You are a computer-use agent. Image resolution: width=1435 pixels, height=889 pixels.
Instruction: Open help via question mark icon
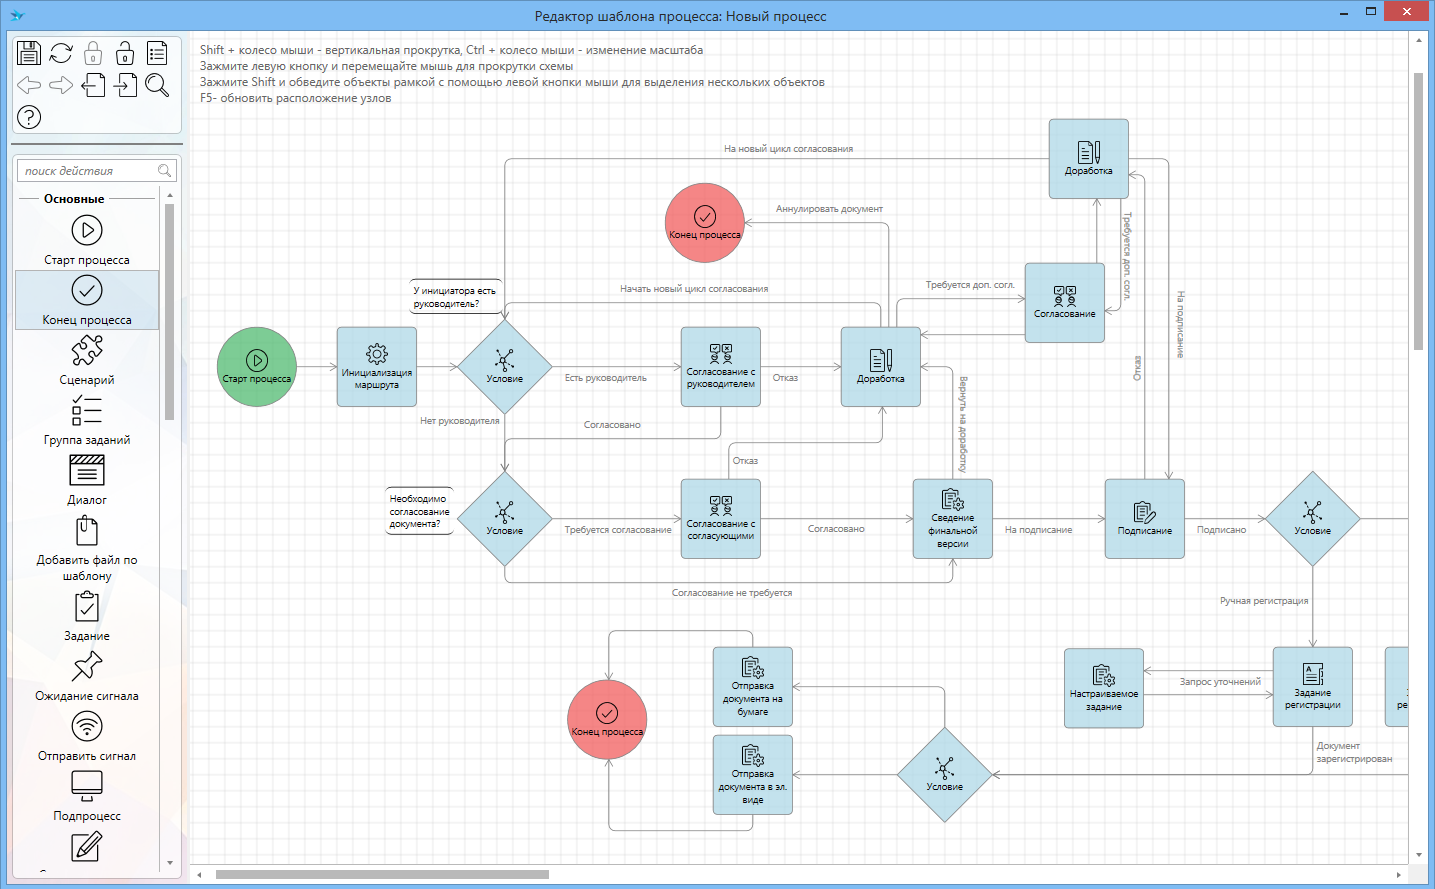(29, 117)
